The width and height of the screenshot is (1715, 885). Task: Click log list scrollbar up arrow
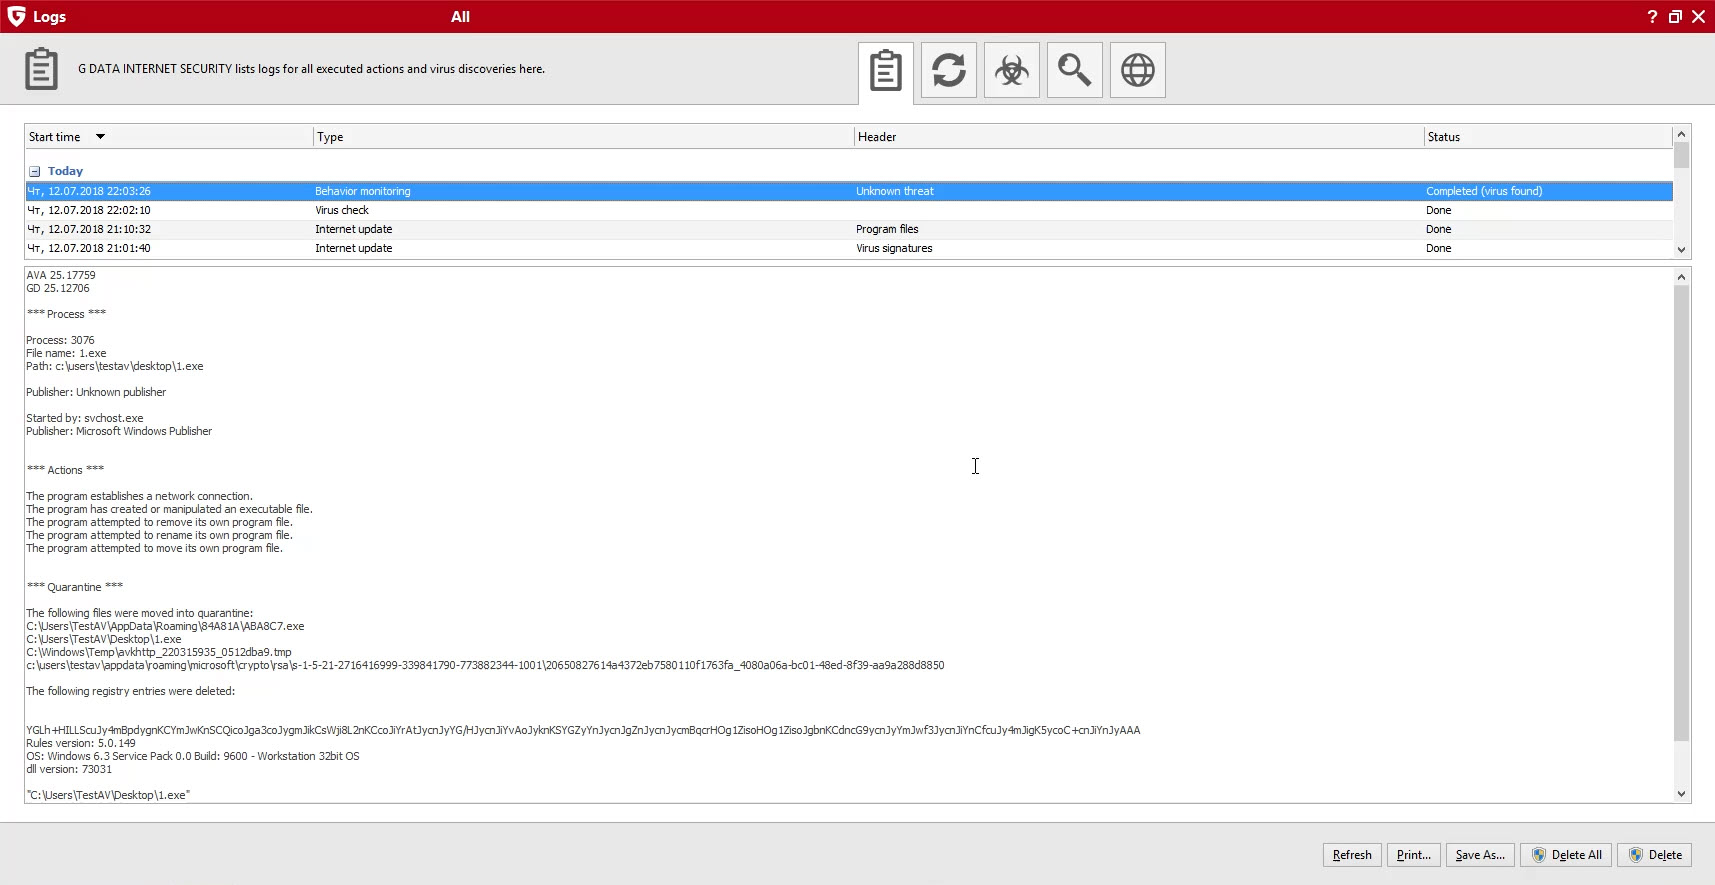pos(1681,134)
